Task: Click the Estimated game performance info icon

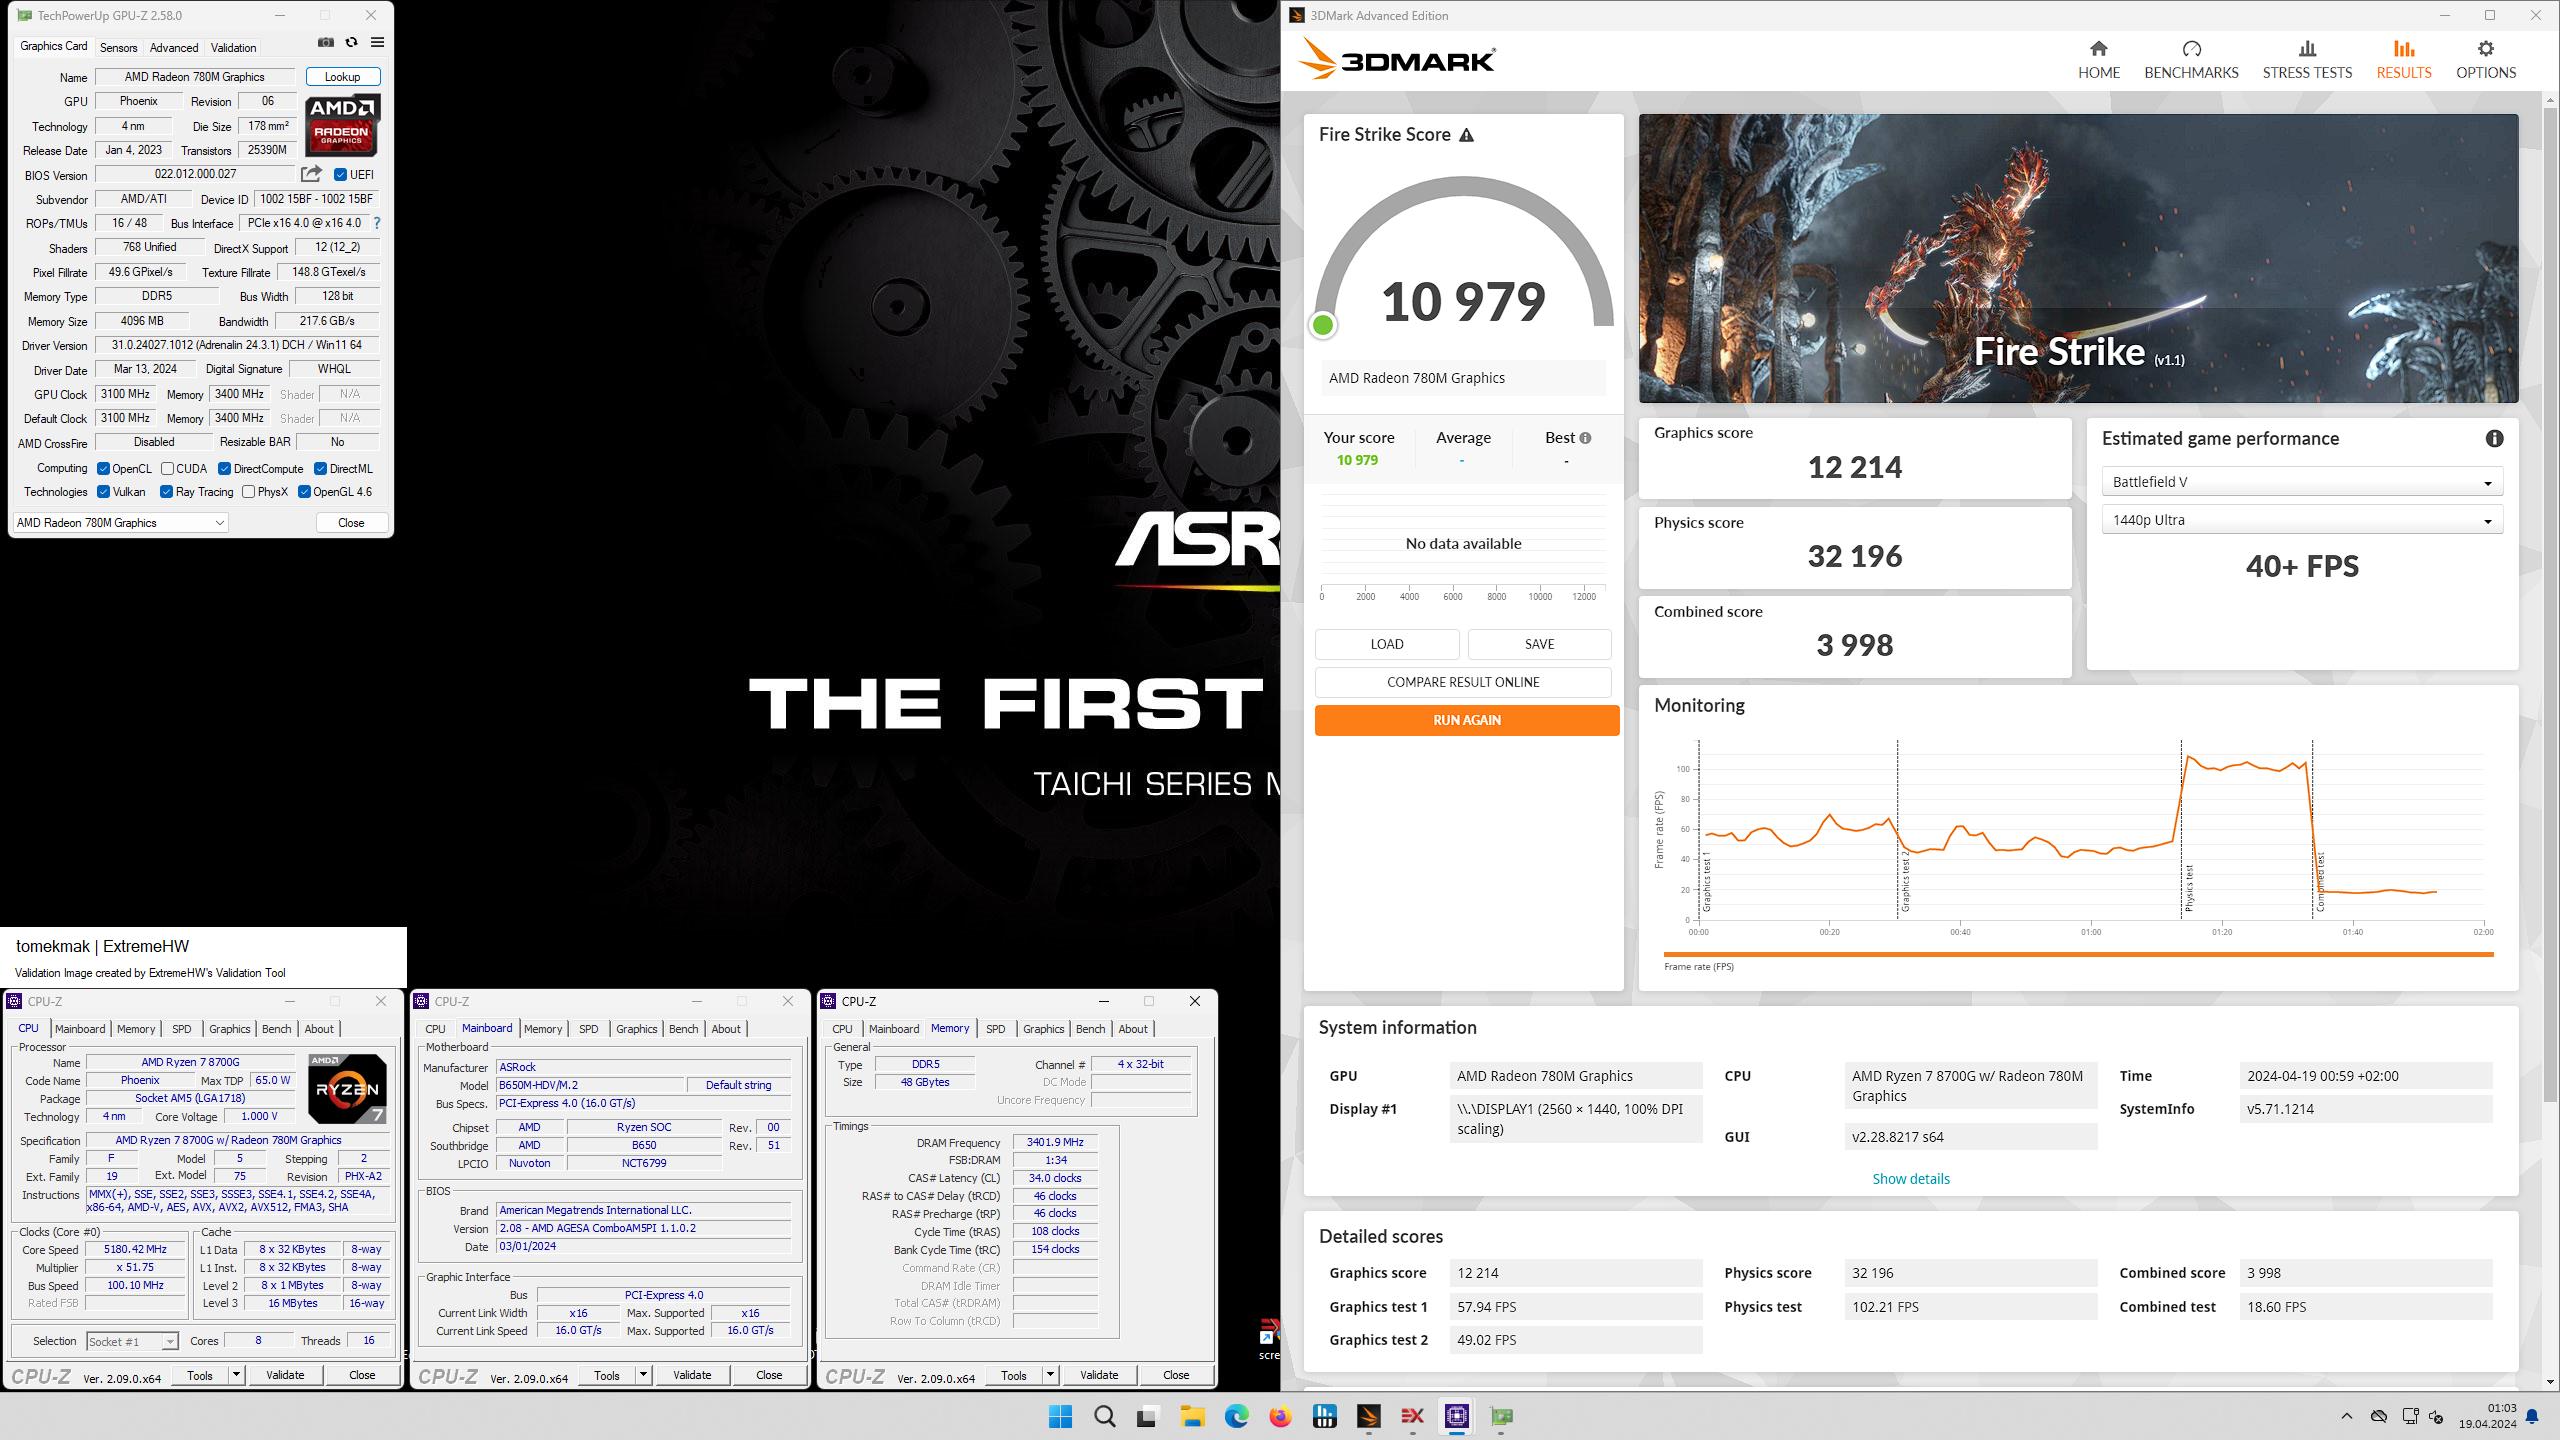Action: point(2494,438)
